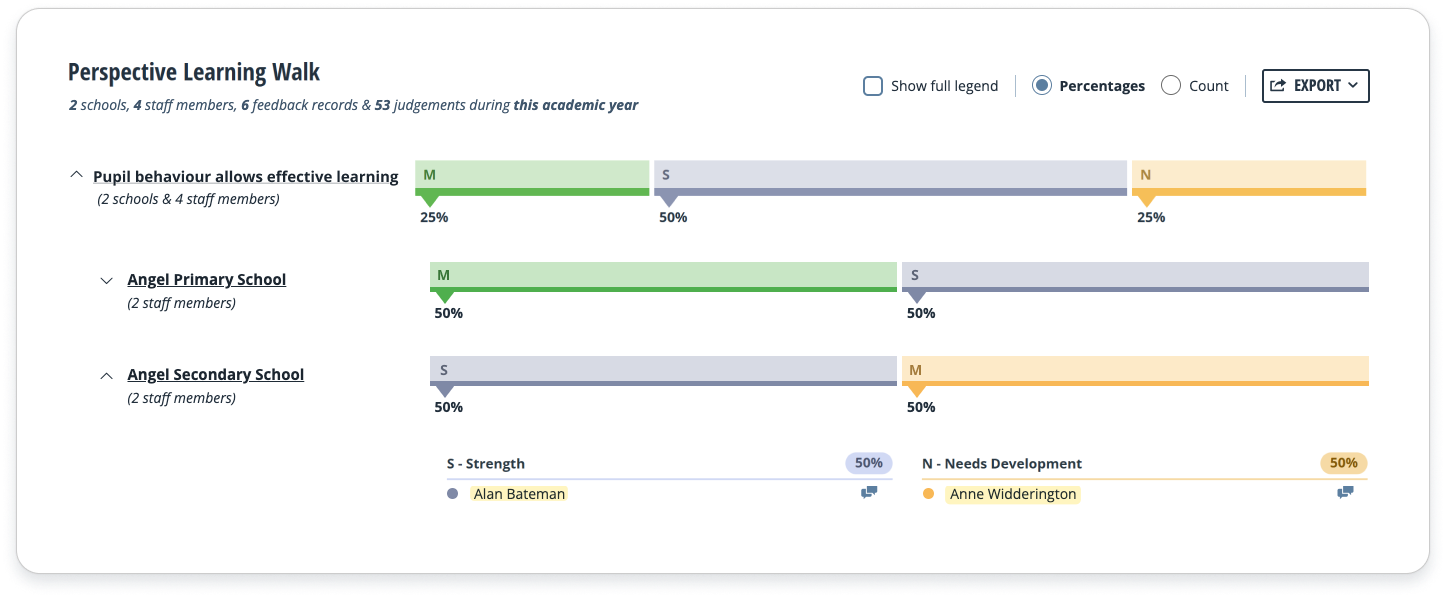This screenshot has width=1446, height=598.
Task: Collapse the Angel Secondary School row
Action: point(107,376)
